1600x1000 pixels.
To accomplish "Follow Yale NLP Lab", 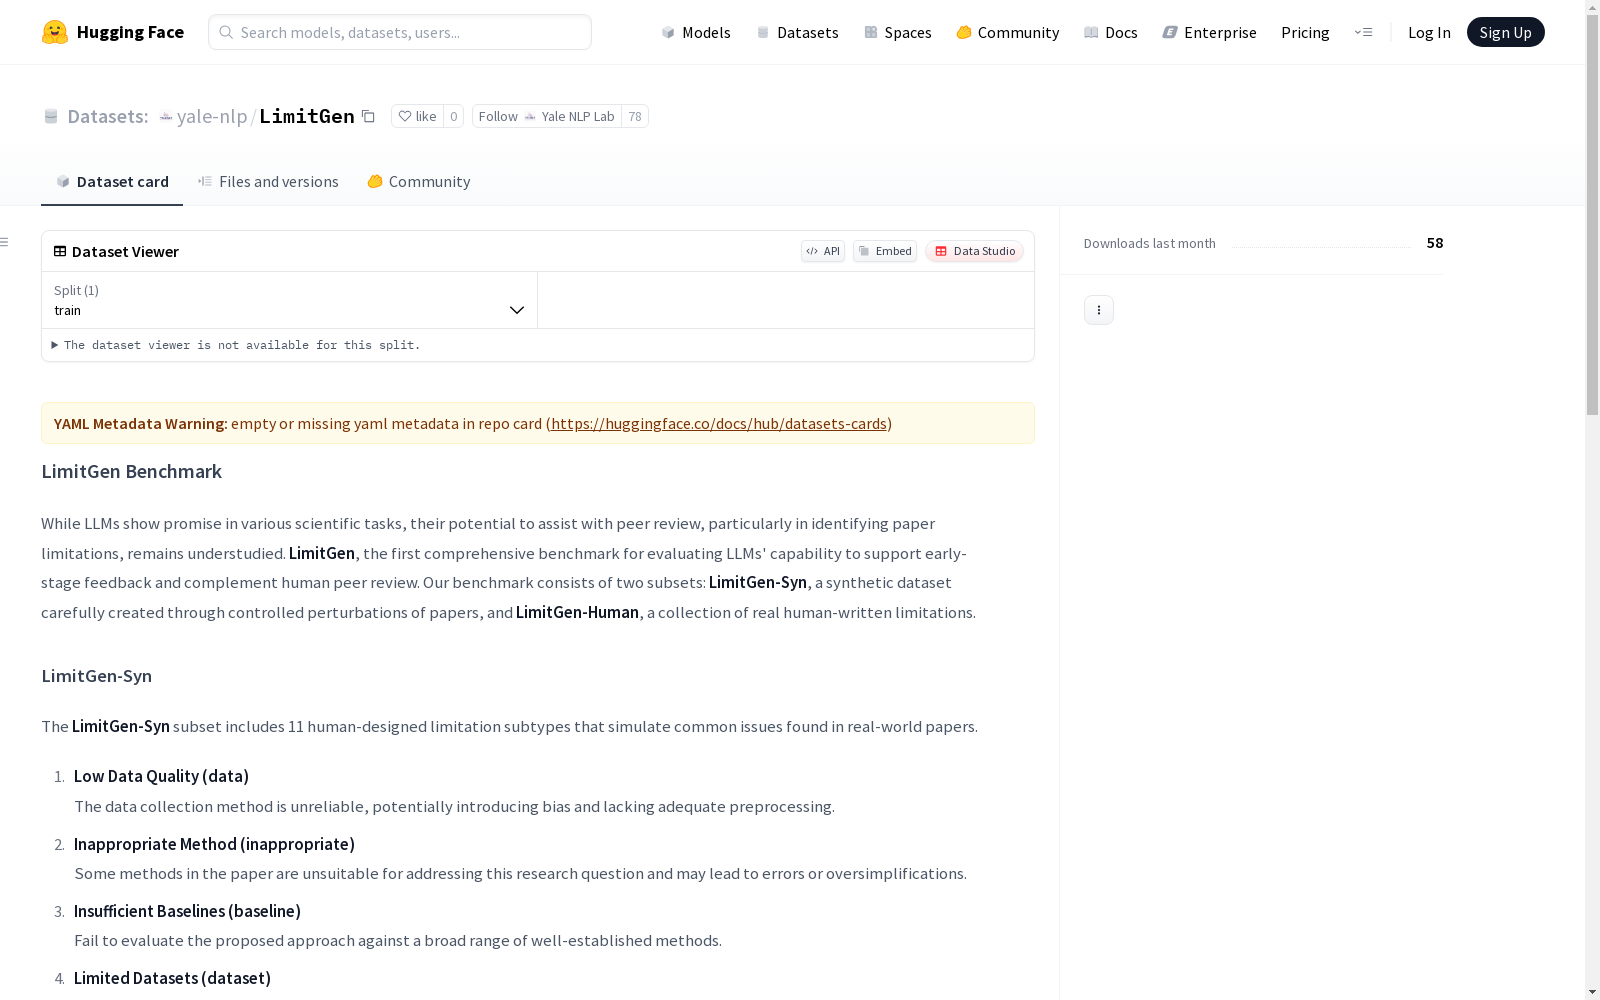I will click(x=546, y=116).
